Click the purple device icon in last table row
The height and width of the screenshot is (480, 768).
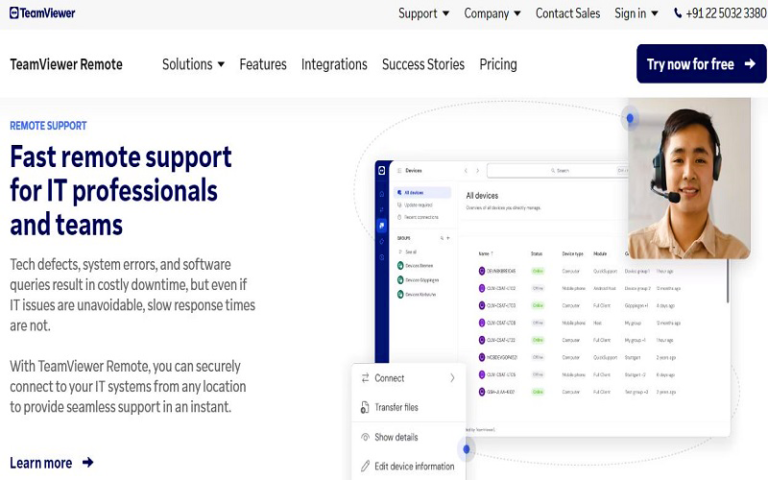coord(482,392)
